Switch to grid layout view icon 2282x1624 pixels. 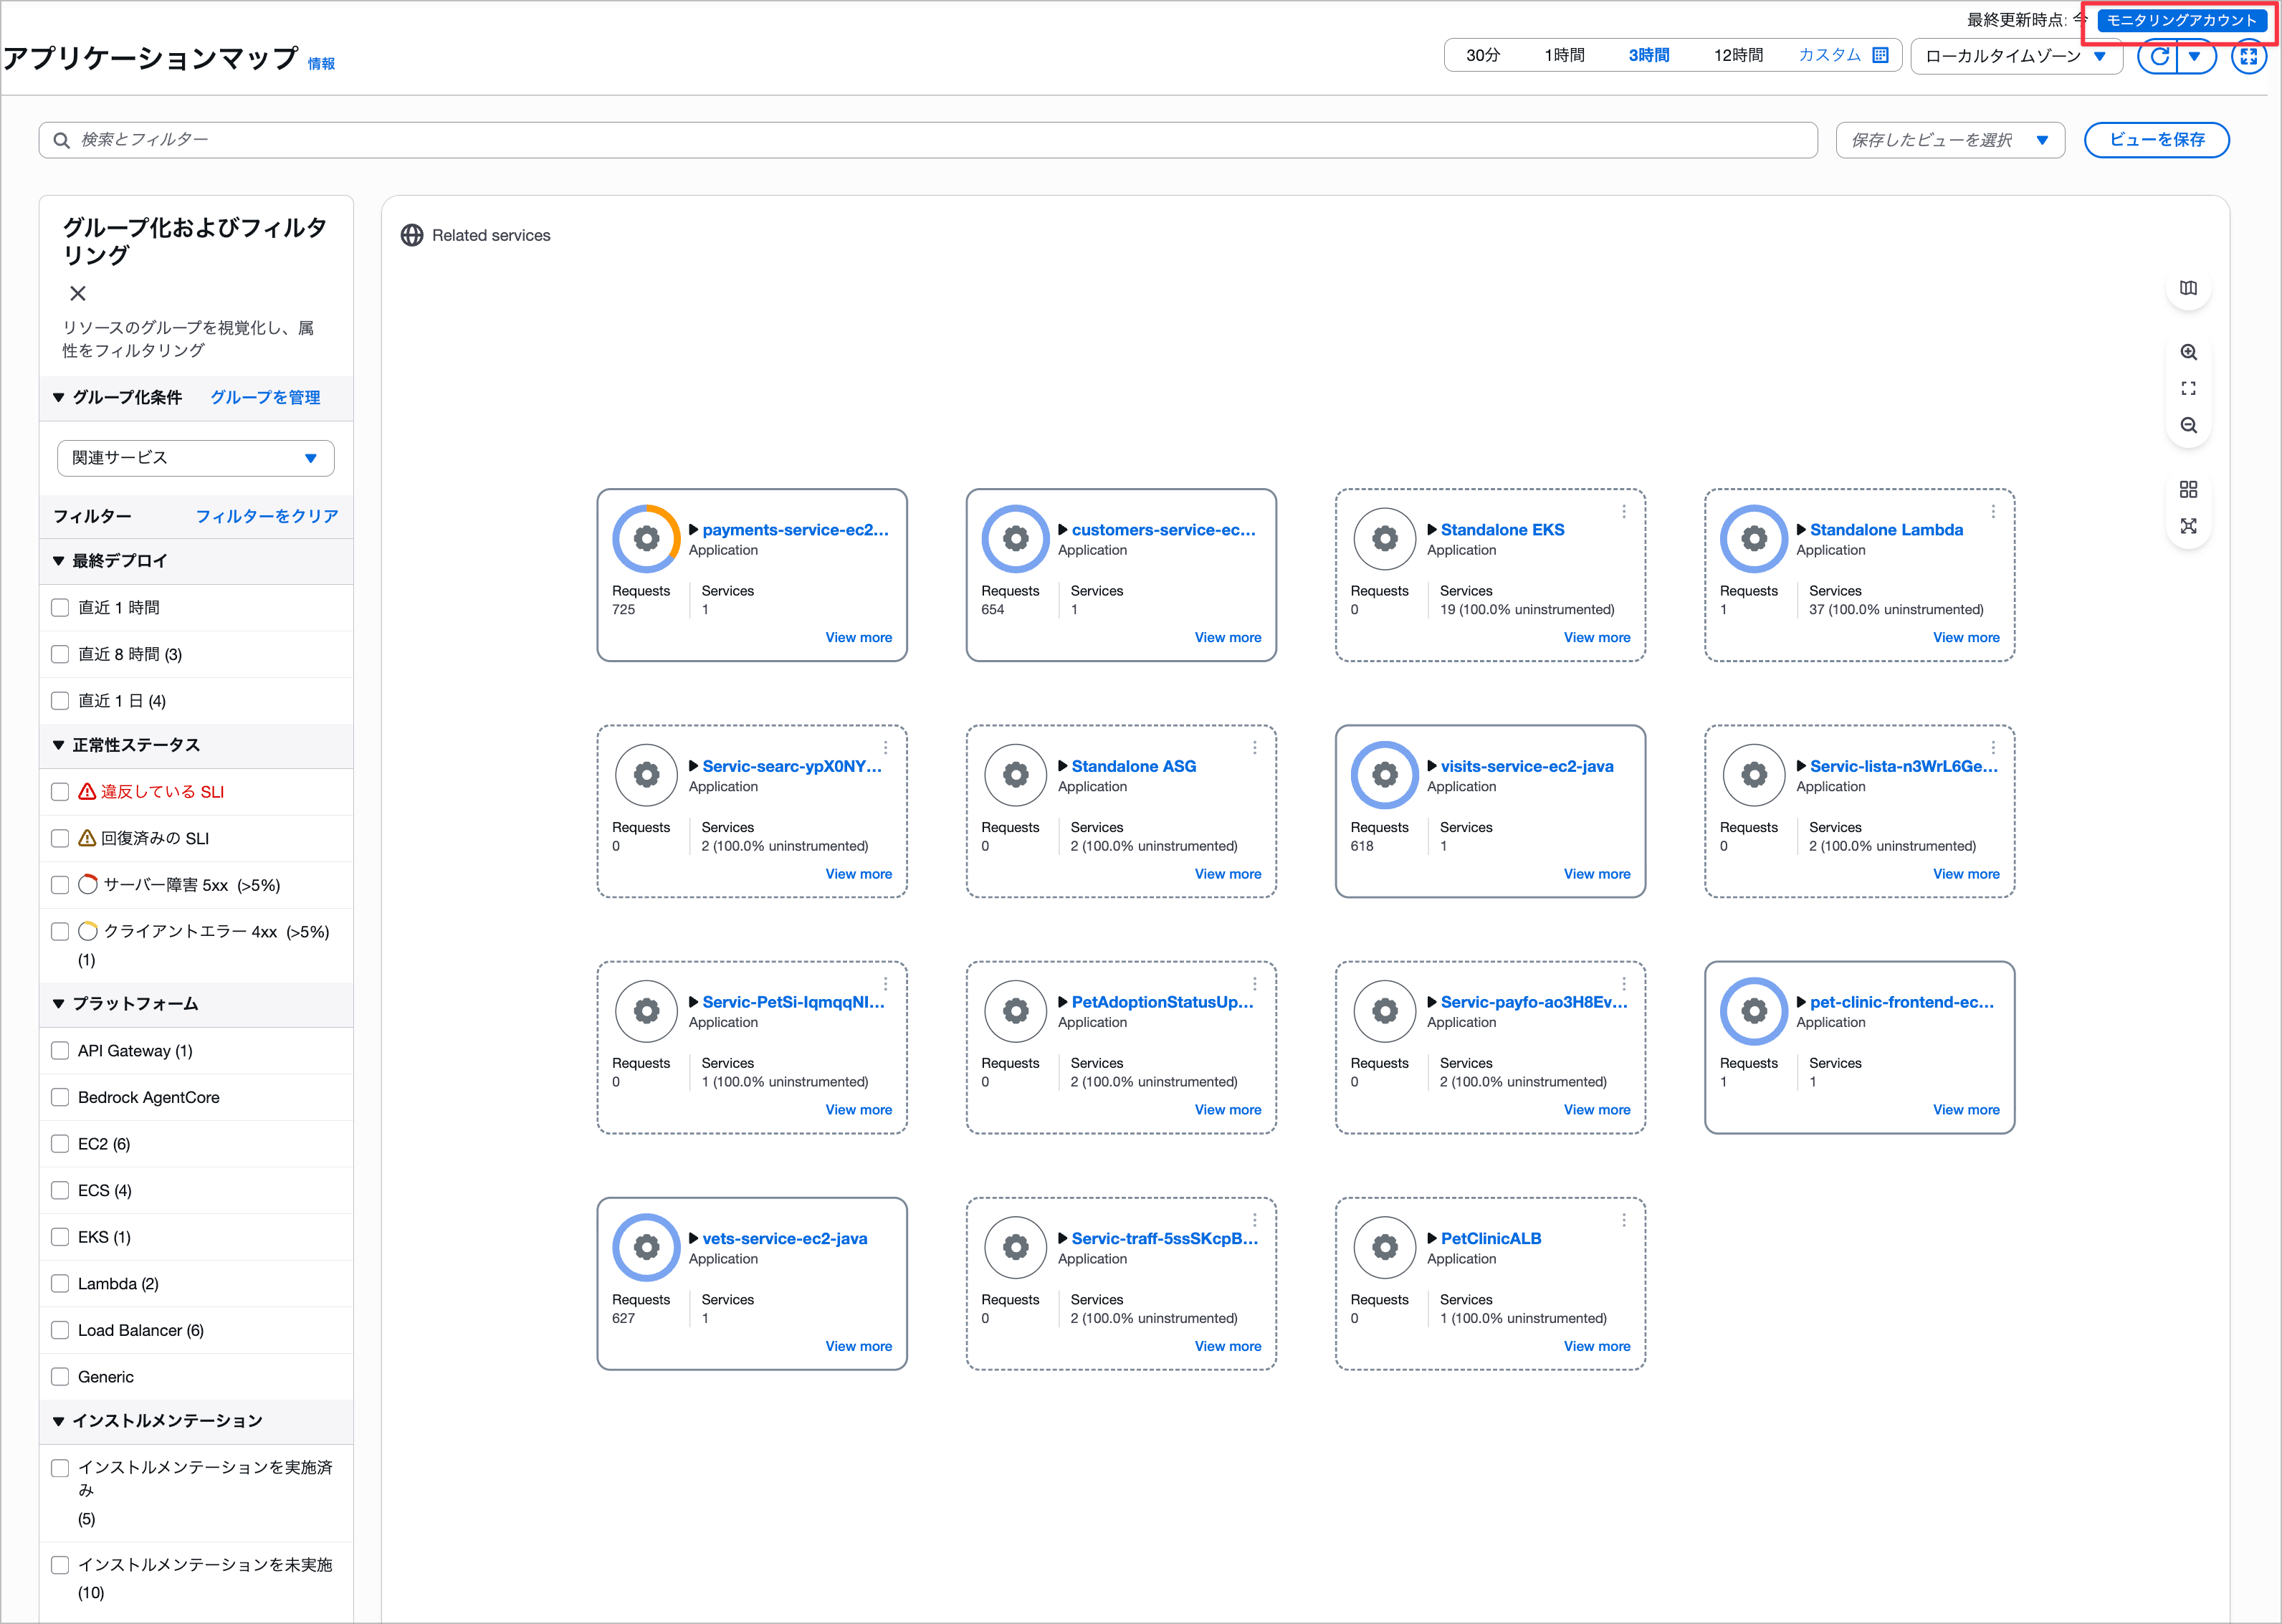(x=2188, y=489)
